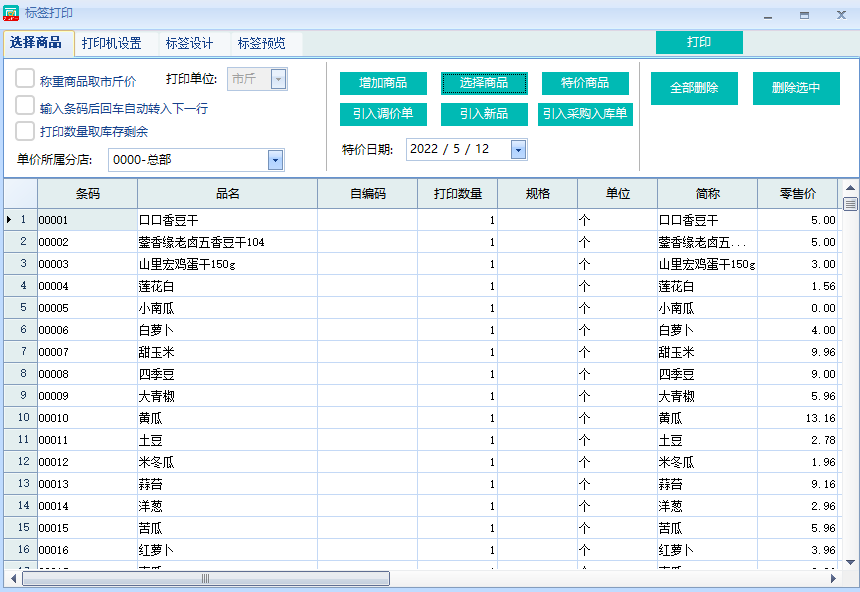Enable 称重商品取市斤价 checkbox

pyautogui.click(x=25, y=79)
